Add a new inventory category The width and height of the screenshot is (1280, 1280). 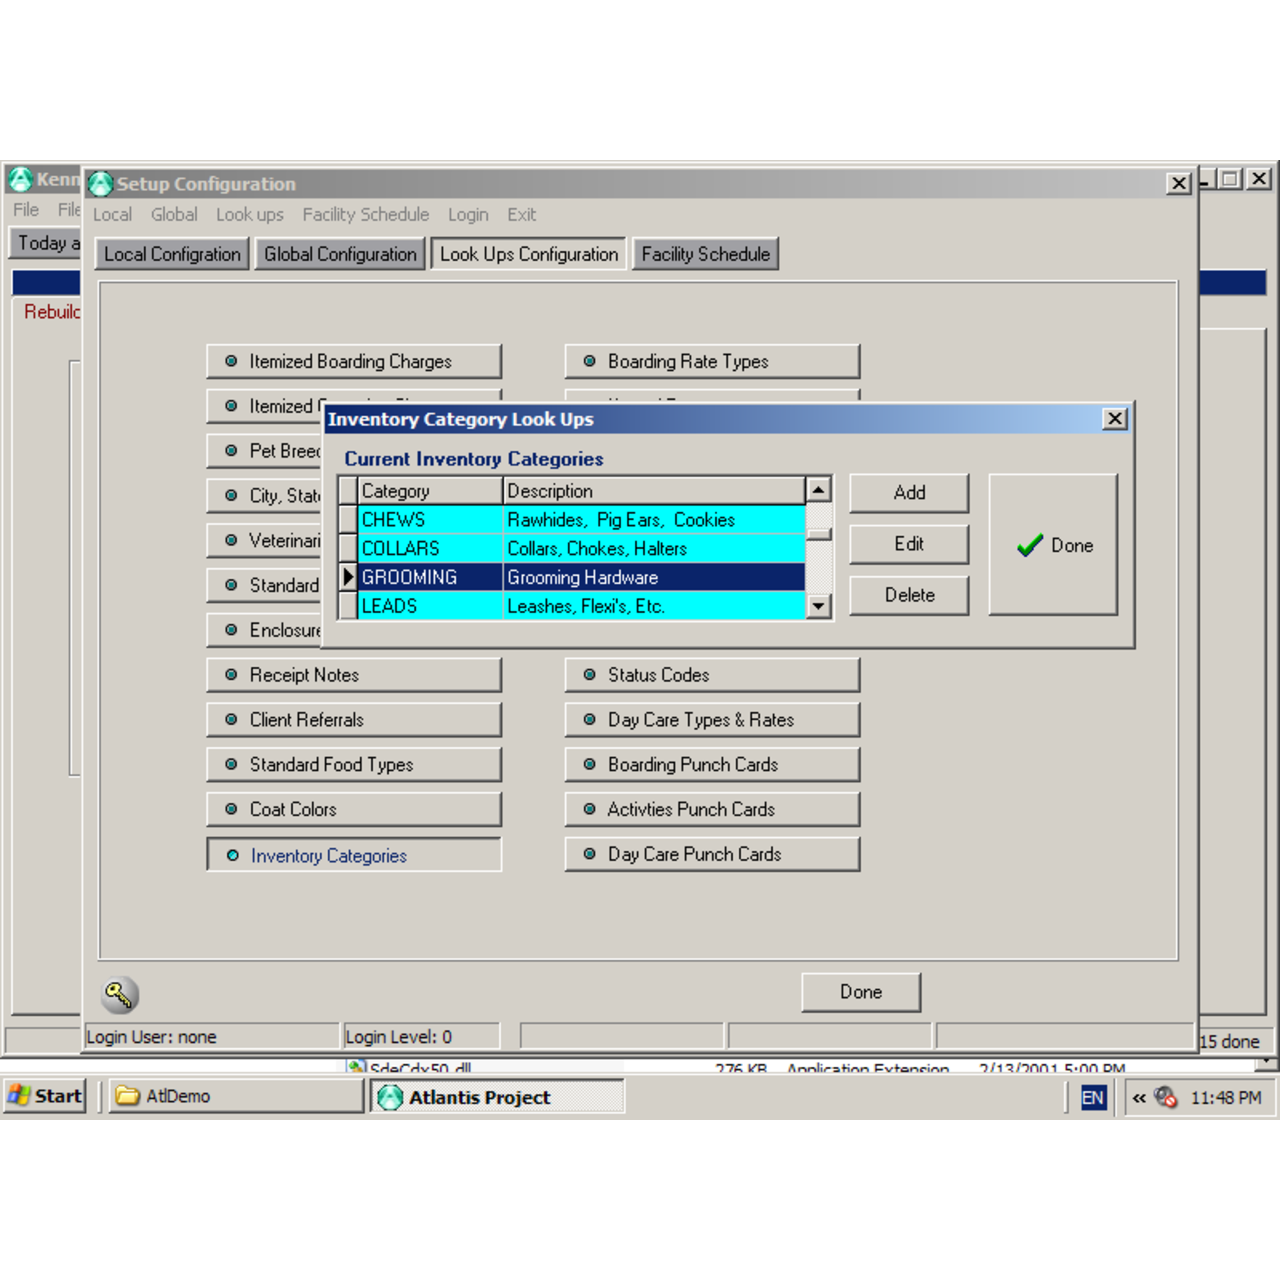coord(909,492)
